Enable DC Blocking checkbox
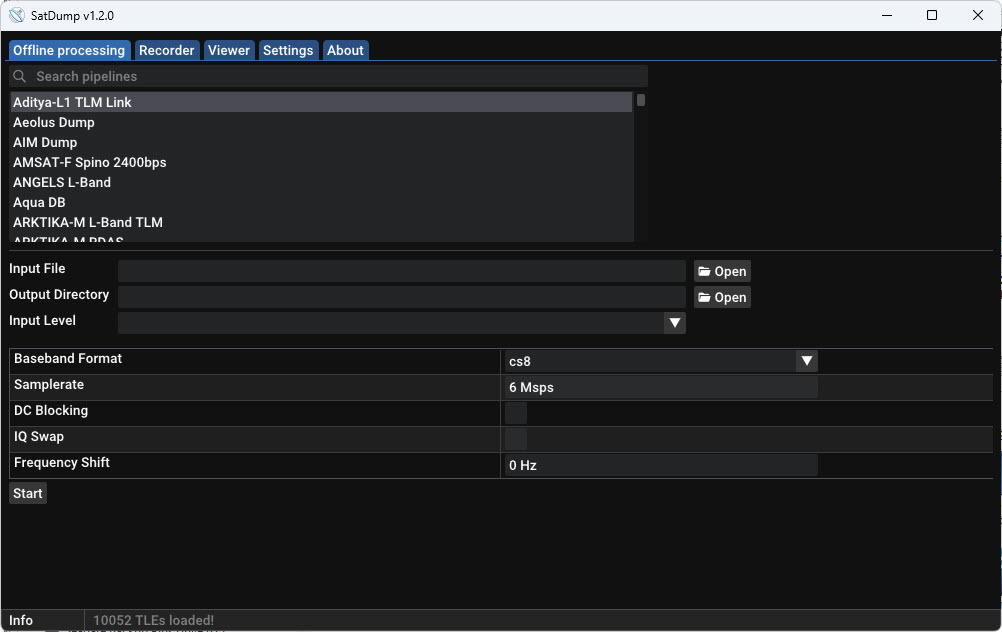 click(x=515, y=412)
